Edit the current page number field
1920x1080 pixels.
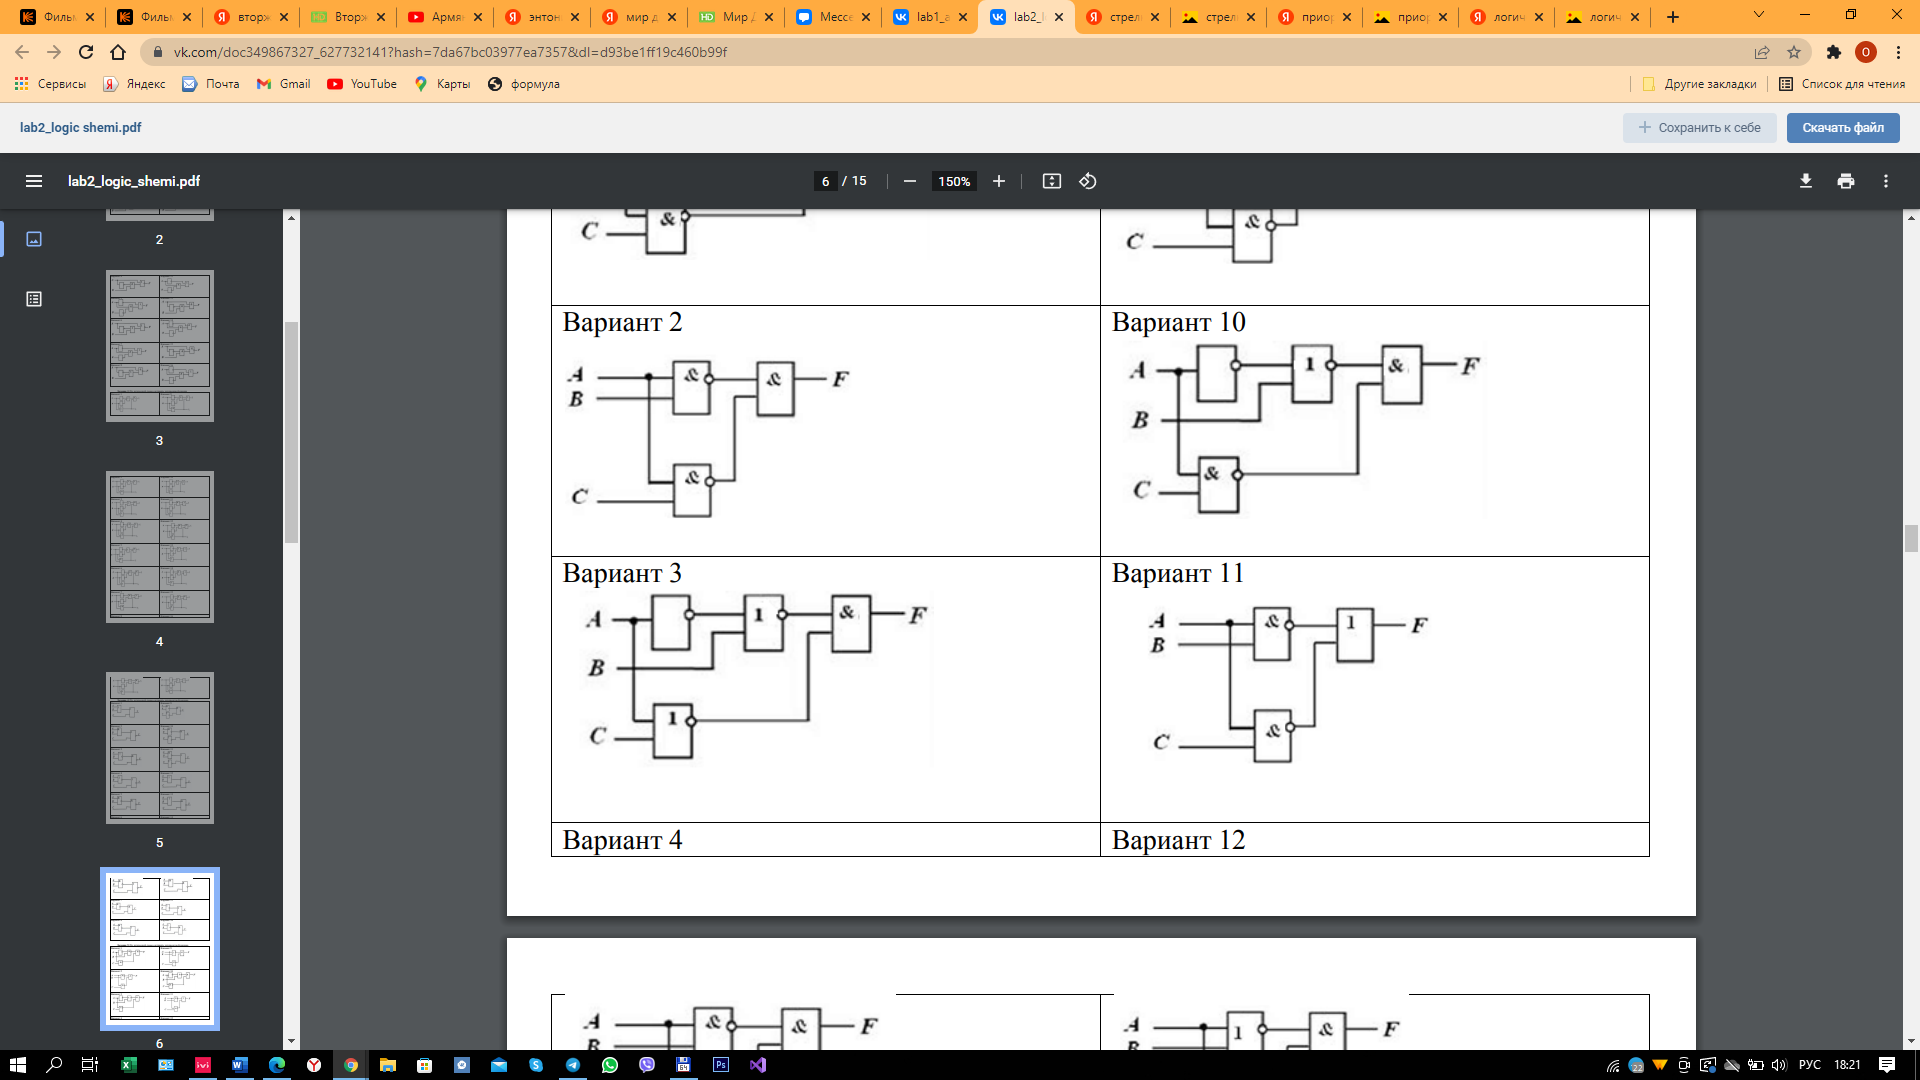tap(825, 181)
